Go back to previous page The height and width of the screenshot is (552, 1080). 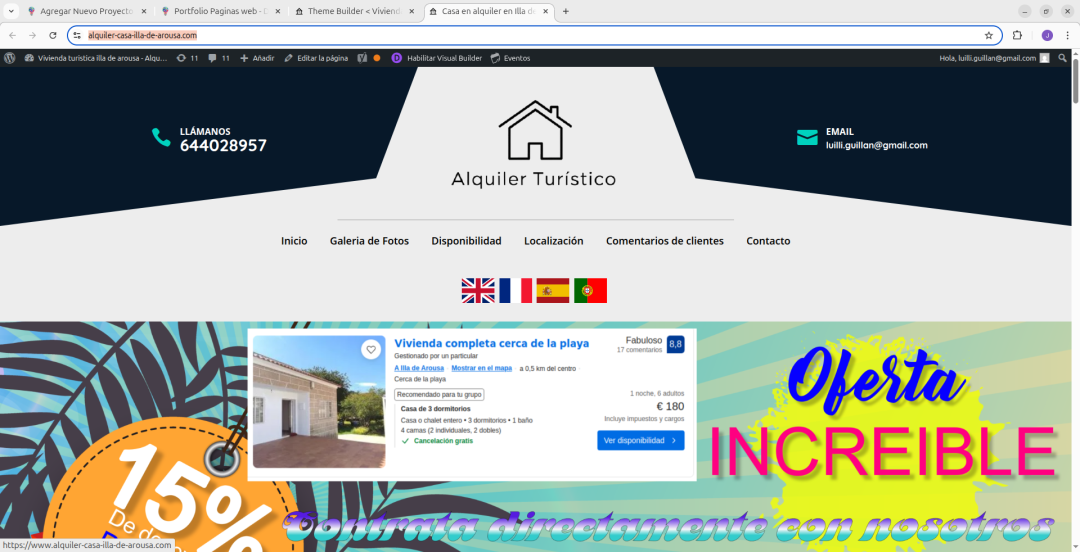pyautogui.click(x=12, y=35)
